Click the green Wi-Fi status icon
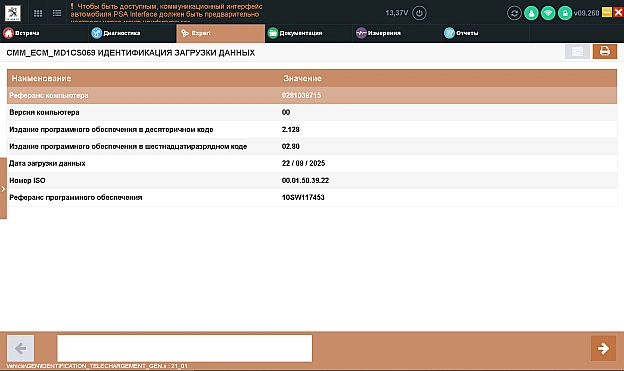 [x=548, y=13]
